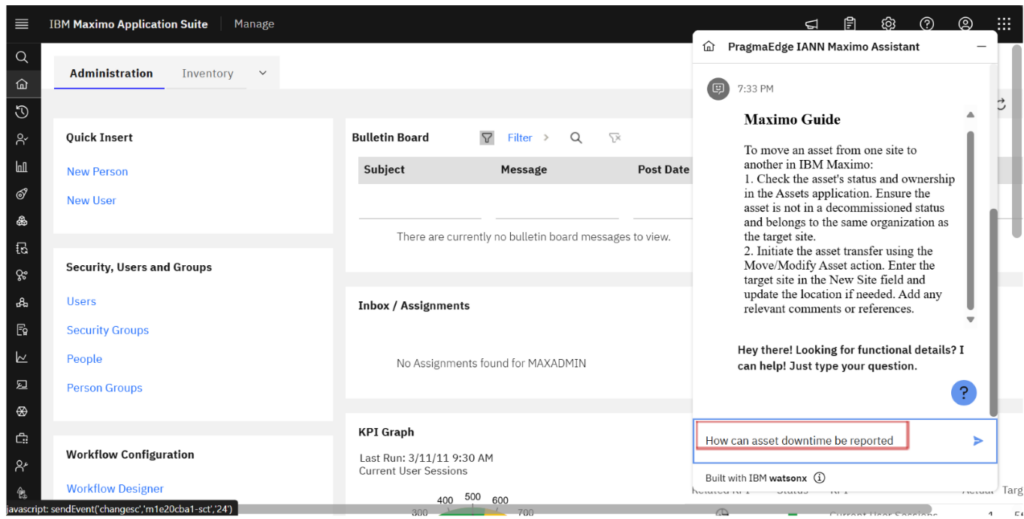Open the settings gear in header
Viewport: 1024px width, 519px height.
(888, 24)
